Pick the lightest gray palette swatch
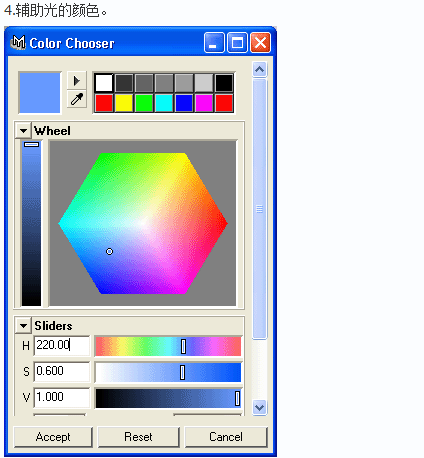 point(204,83)
